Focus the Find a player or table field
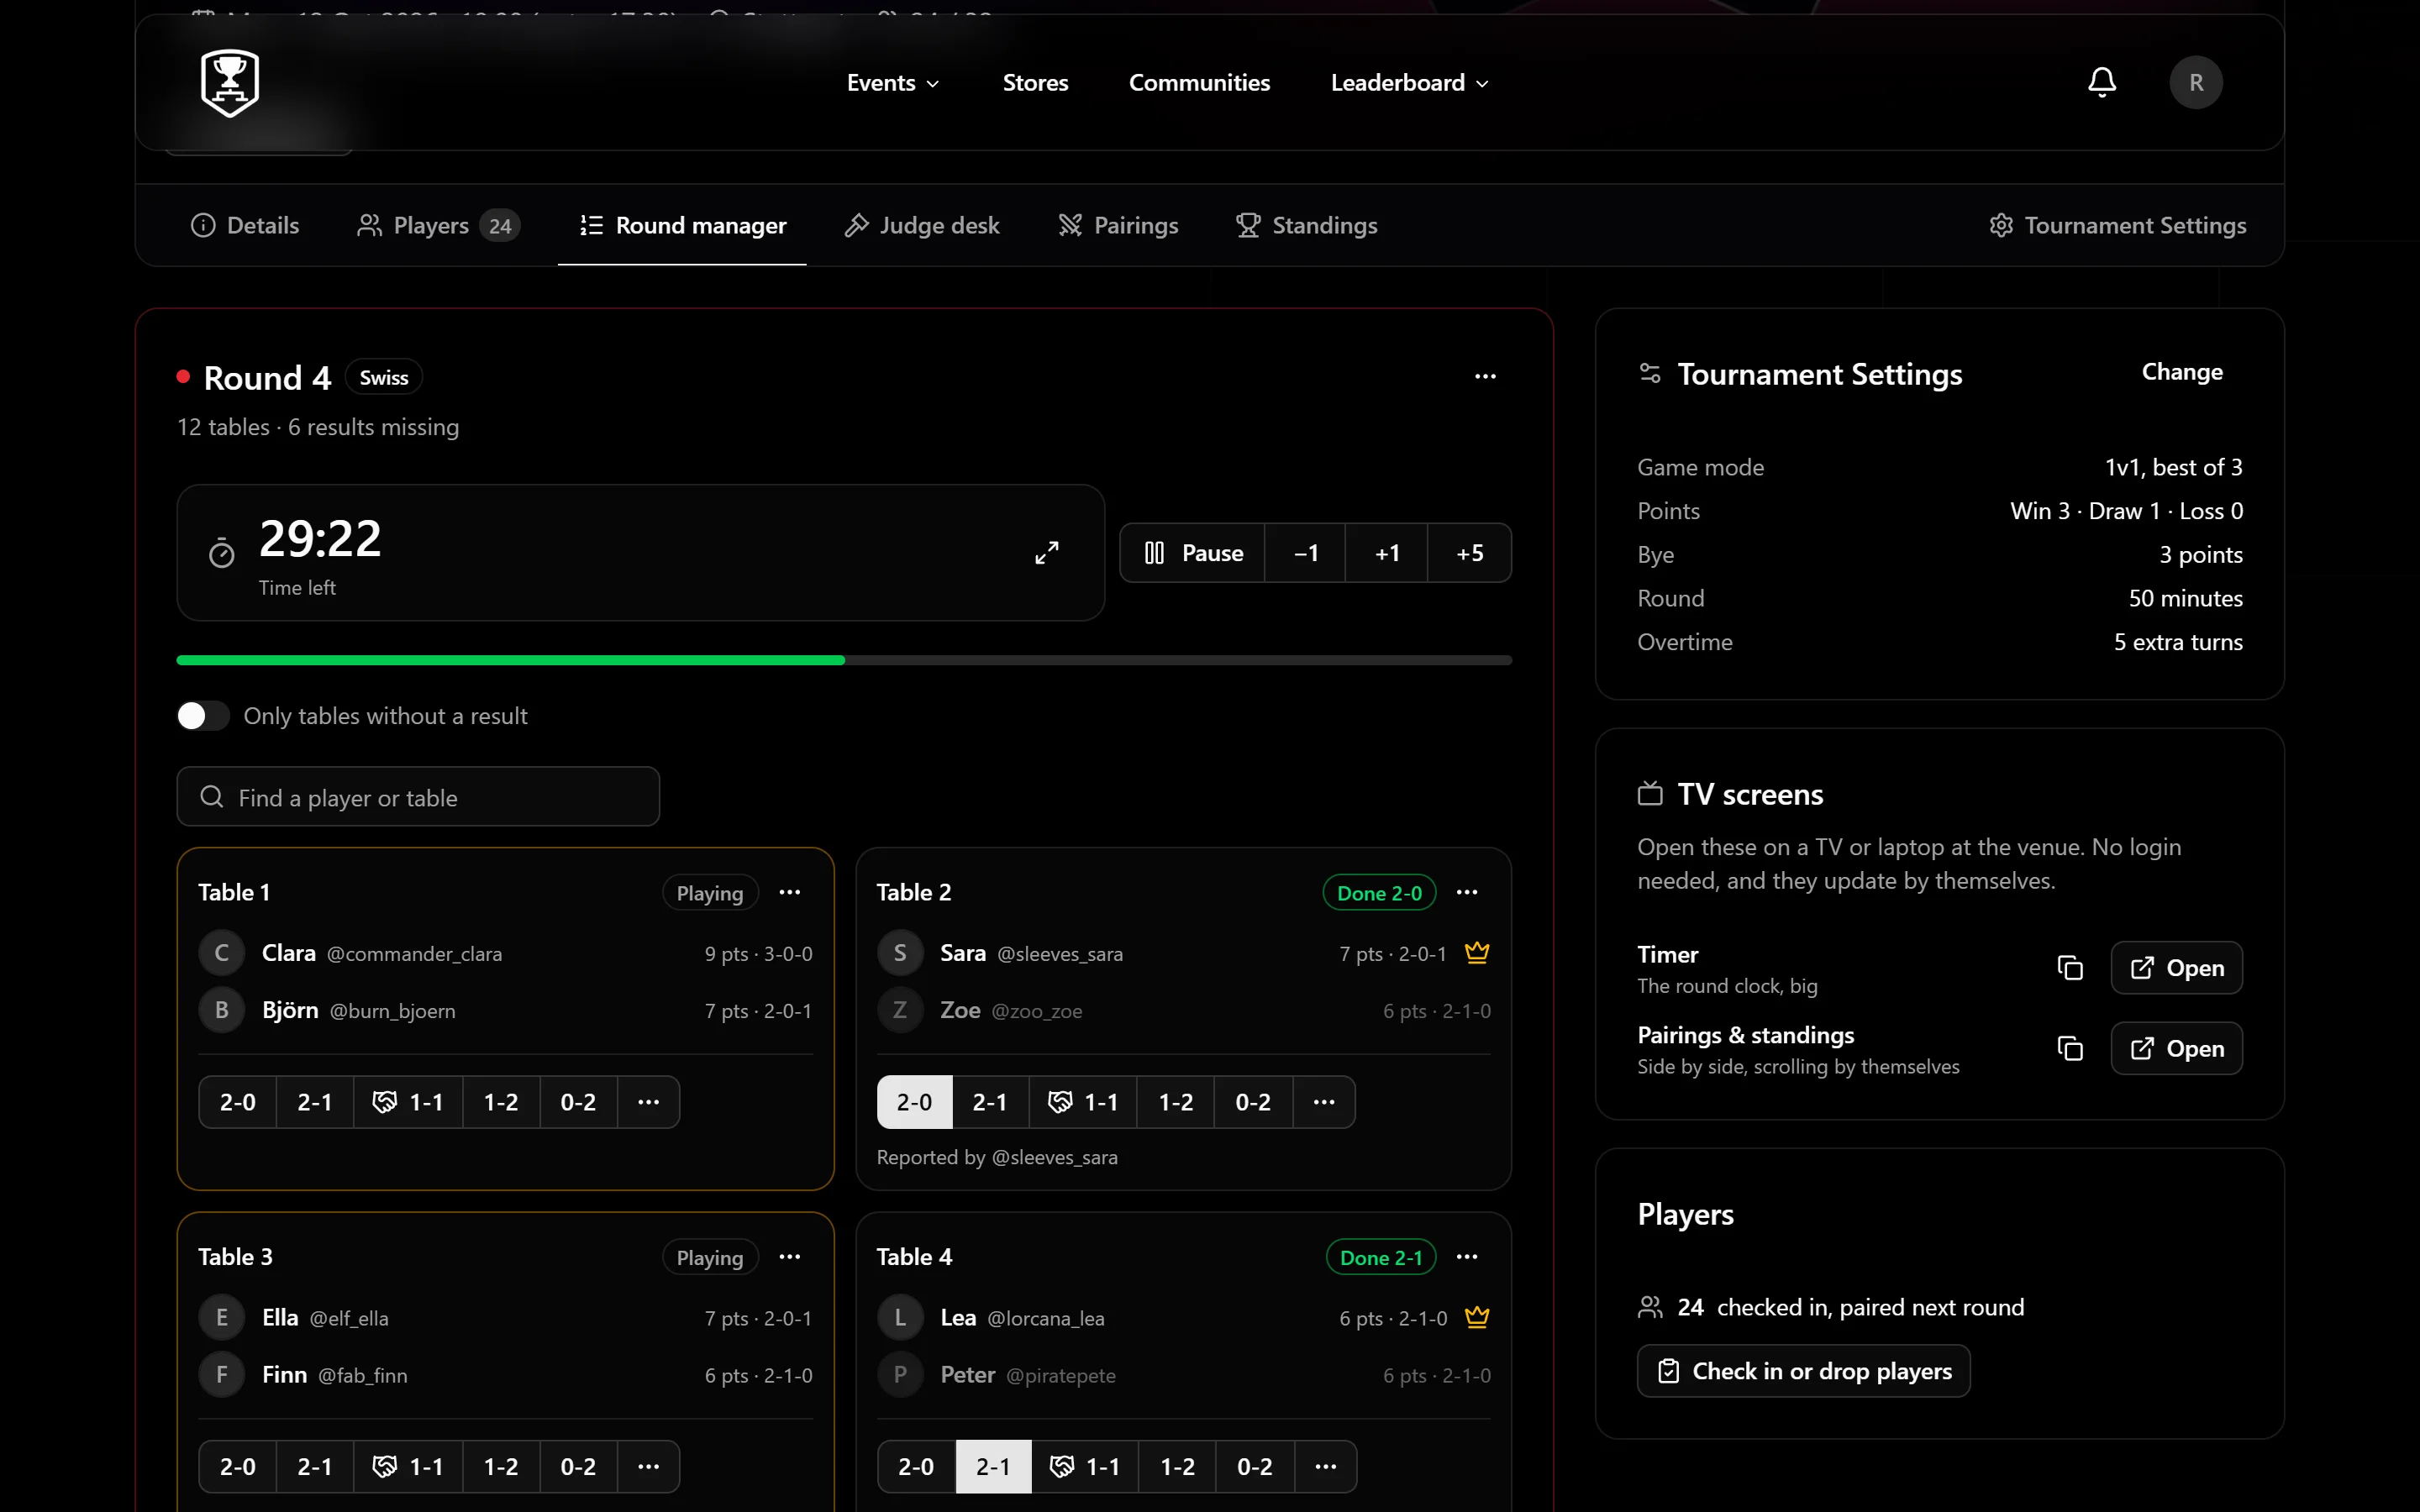The width and height of the screenshot is (2420, 1512). (x=418, y=797)
